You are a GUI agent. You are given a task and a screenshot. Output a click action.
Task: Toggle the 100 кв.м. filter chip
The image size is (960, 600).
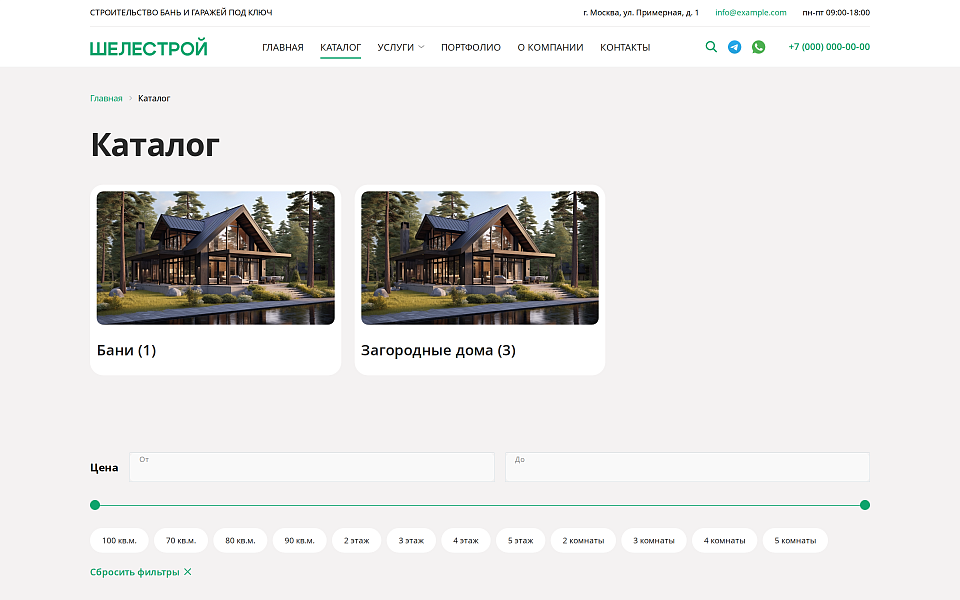point(120,540)
